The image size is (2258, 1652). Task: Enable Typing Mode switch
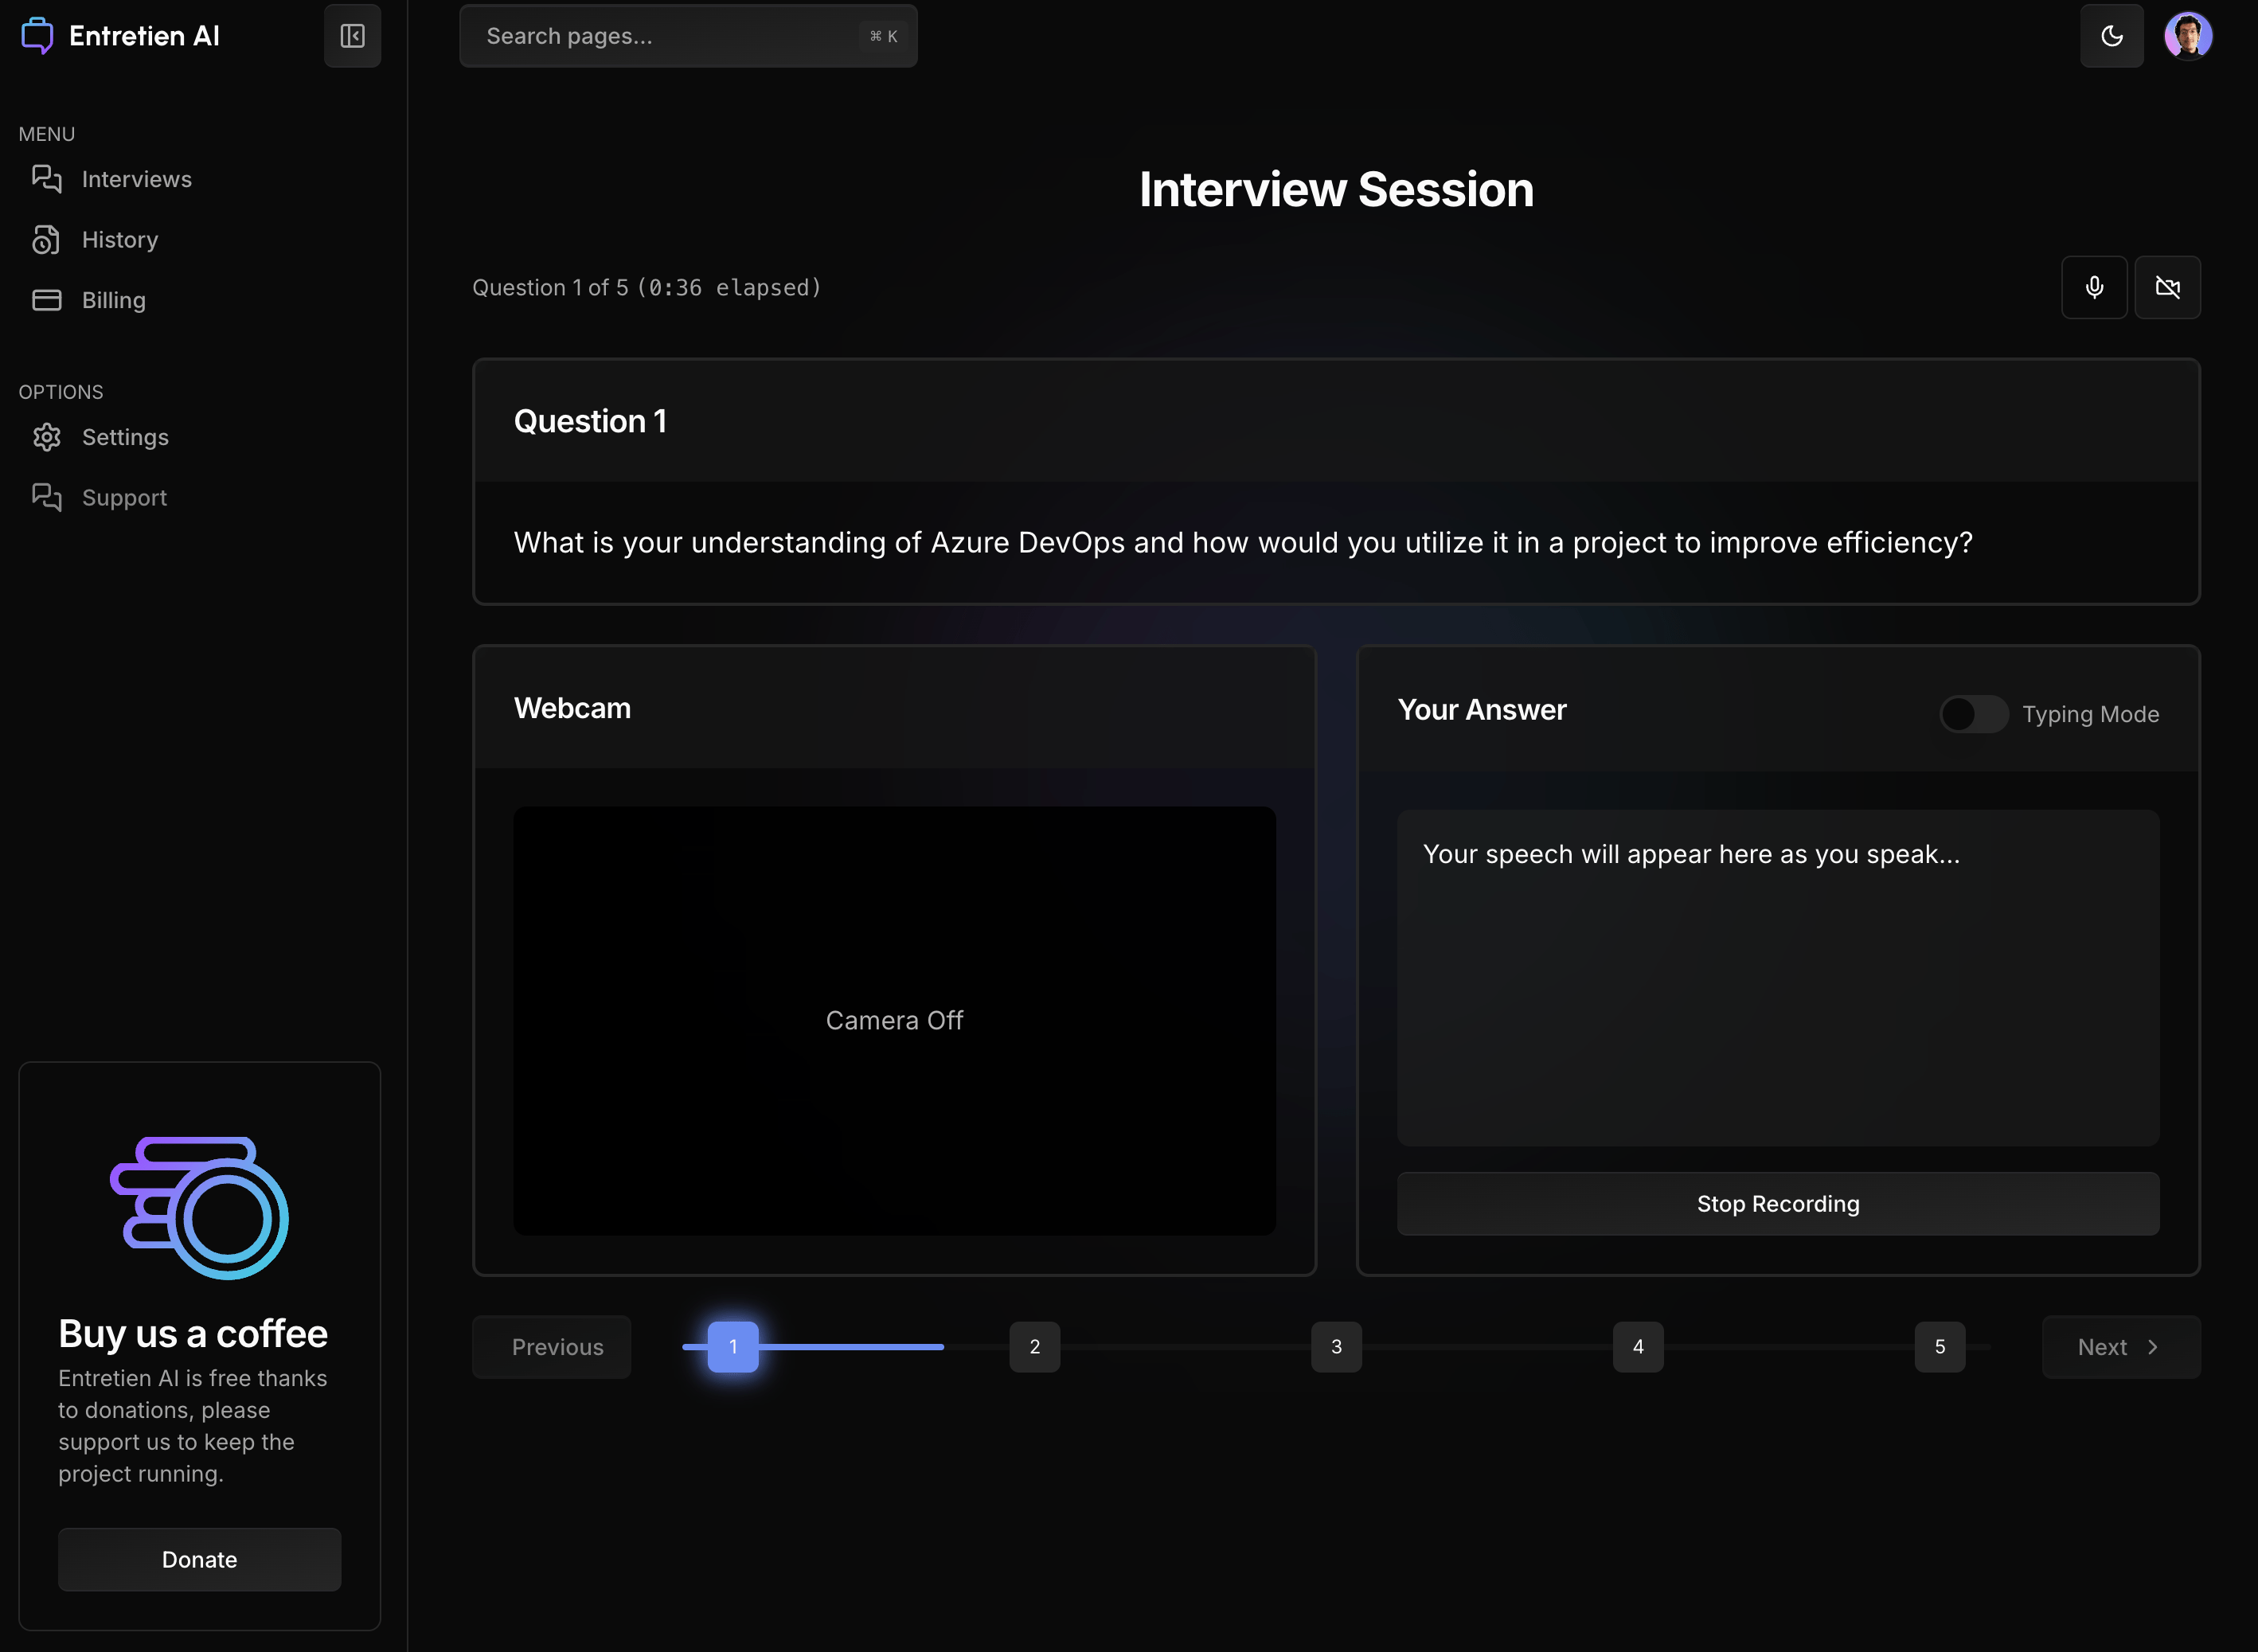pos(1973,714)
